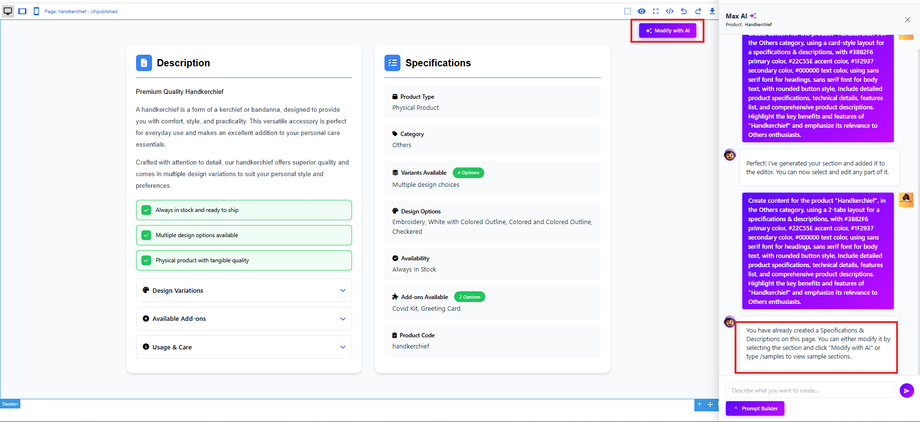The height and width of the screenshot is (422, 920).
Task: Click 'Multiple design options available' checkmark
Action: click(146, 235)
